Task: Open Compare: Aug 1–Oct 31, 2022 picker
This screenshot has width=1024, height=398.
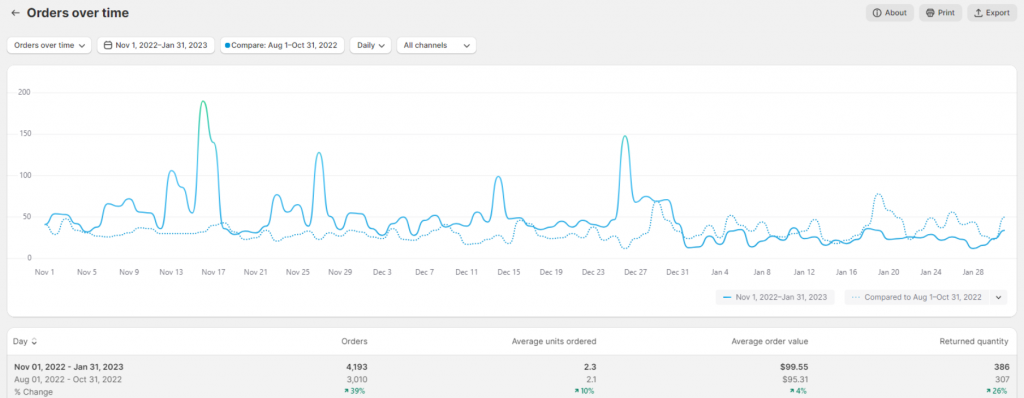Action: 282,46
